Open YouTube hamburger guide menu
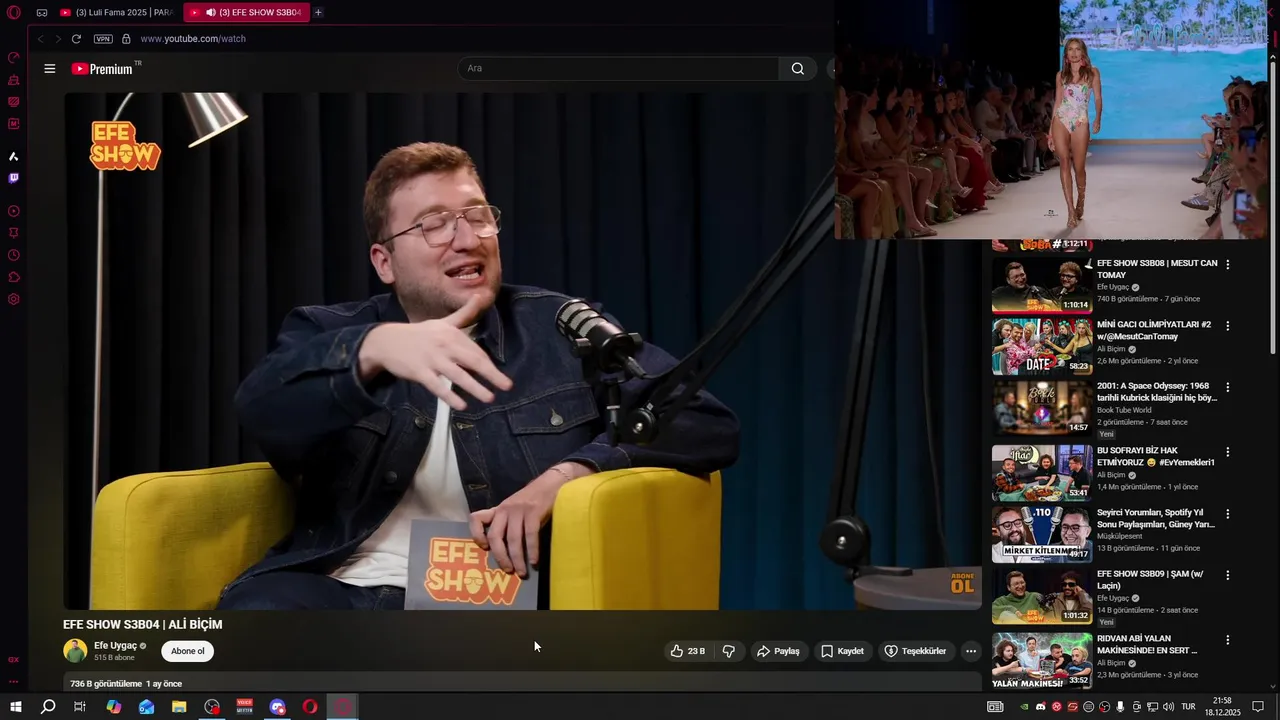Image resolution: width=1280 pixels, height=720 pixels. tap(50, 68)
